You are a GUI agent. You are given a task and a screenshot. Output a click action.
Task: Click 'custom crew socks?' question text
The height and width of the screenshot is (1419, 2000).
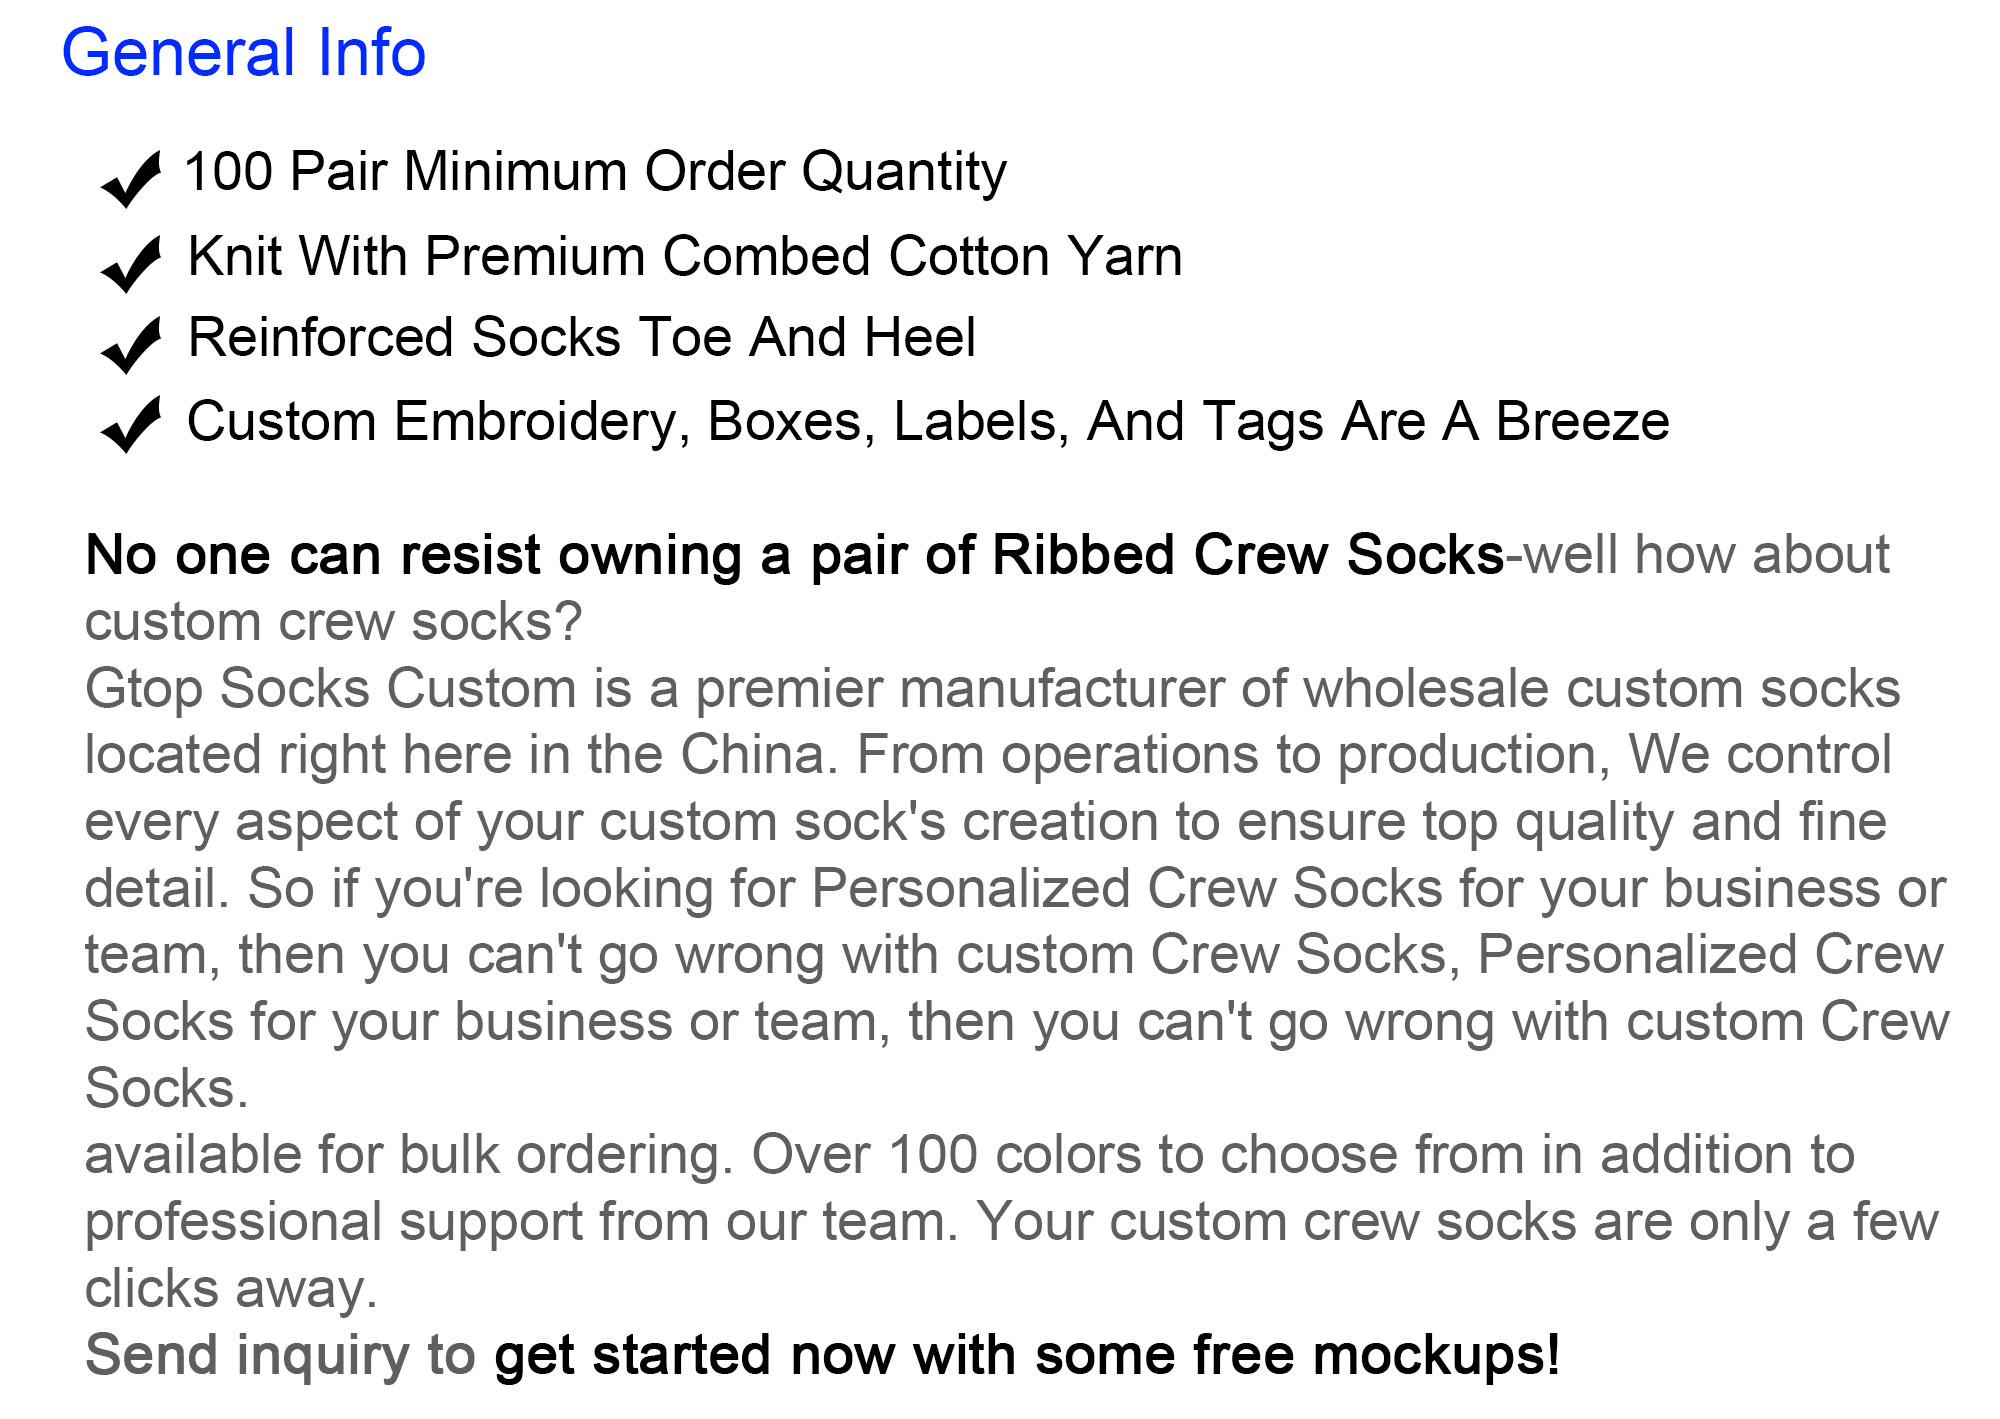point(333,622)
